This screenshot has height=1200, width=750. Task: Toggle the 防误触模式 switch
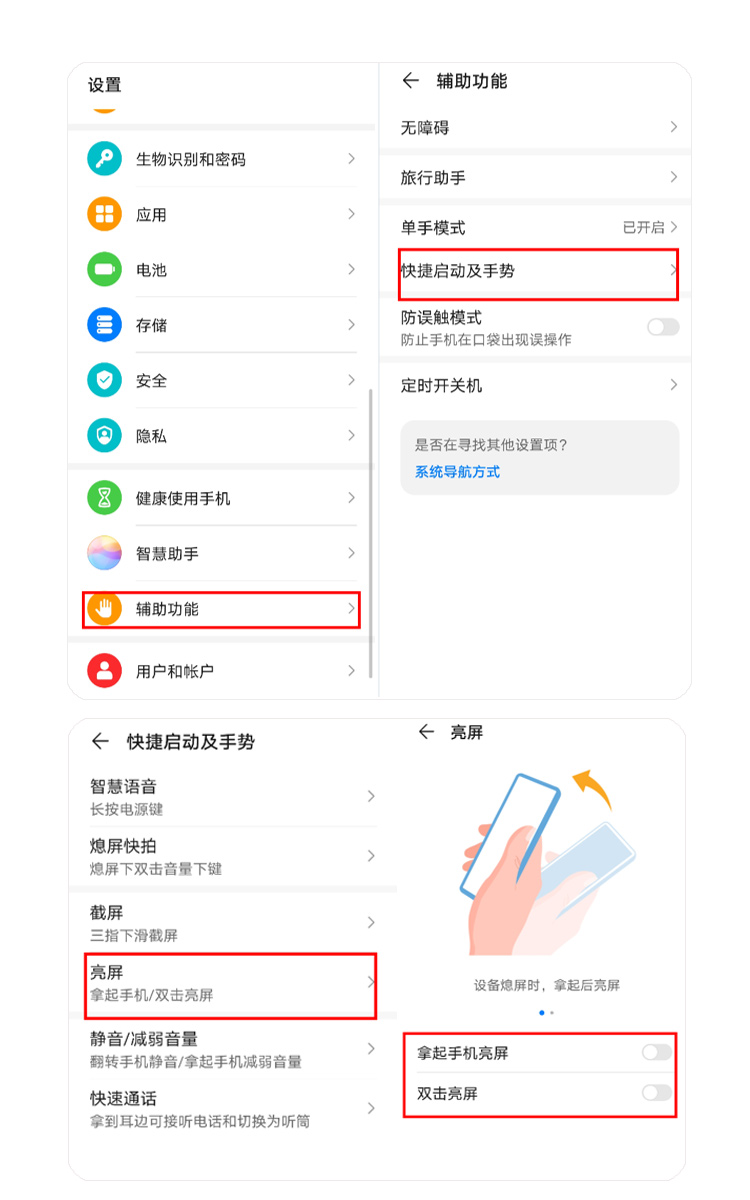(662, 327)
